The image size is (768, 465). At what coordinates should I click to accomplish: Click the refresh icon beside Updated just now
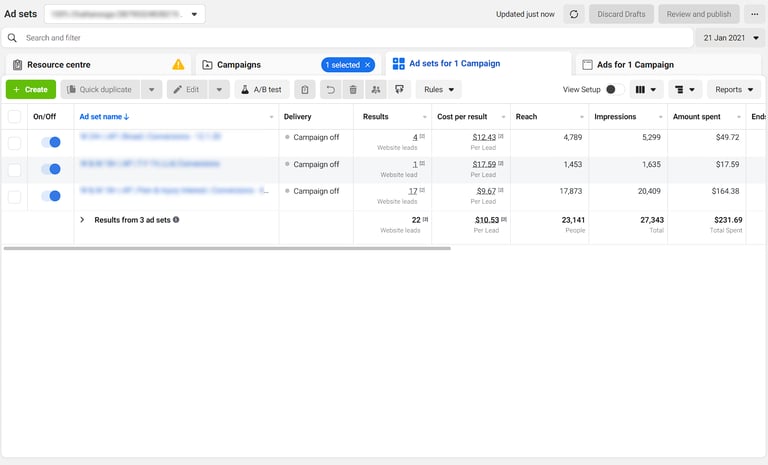(x=574, y=14)
